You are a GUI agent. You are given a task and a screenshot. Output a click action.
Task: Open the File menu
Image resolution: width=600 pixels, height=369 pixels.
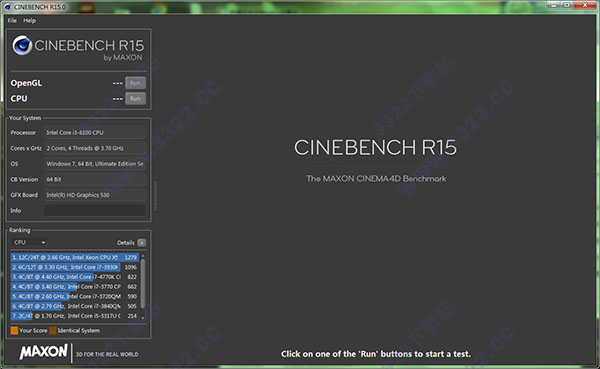[x=12, y=21]
